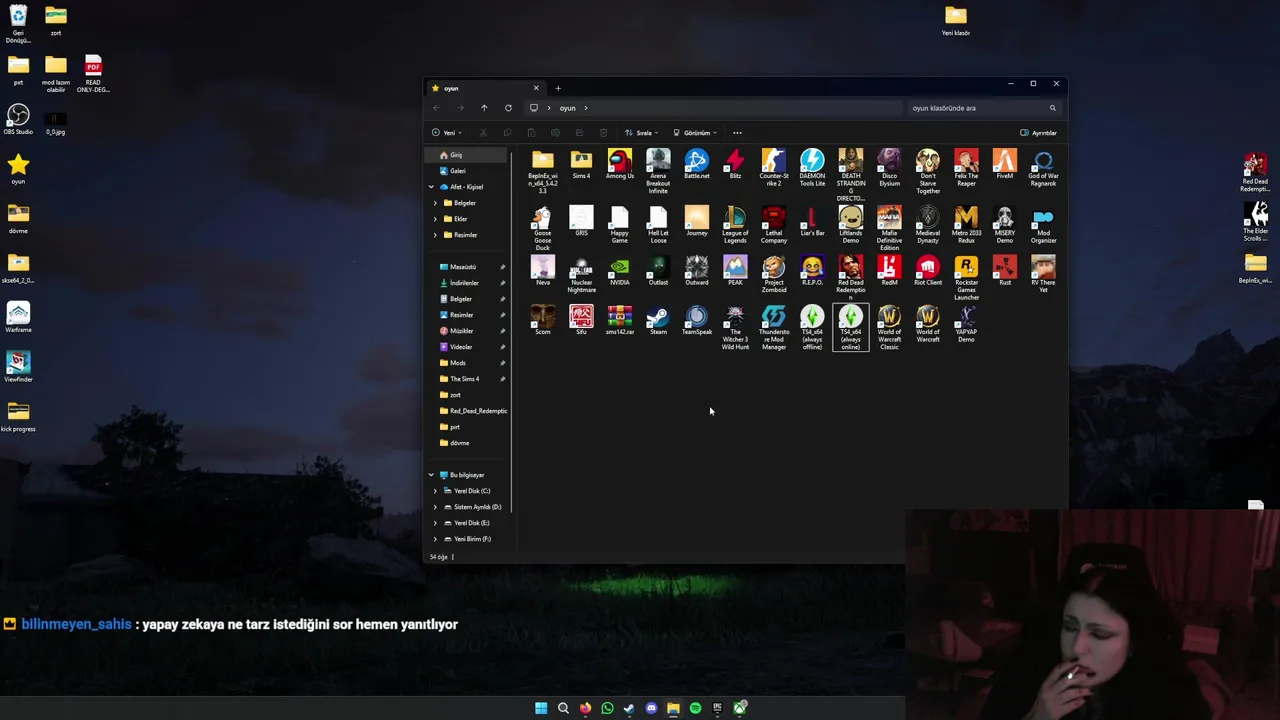Add a new Explorer tab
The width and height of the screenshot is (1280, 720).
click(x=558, y=88)
